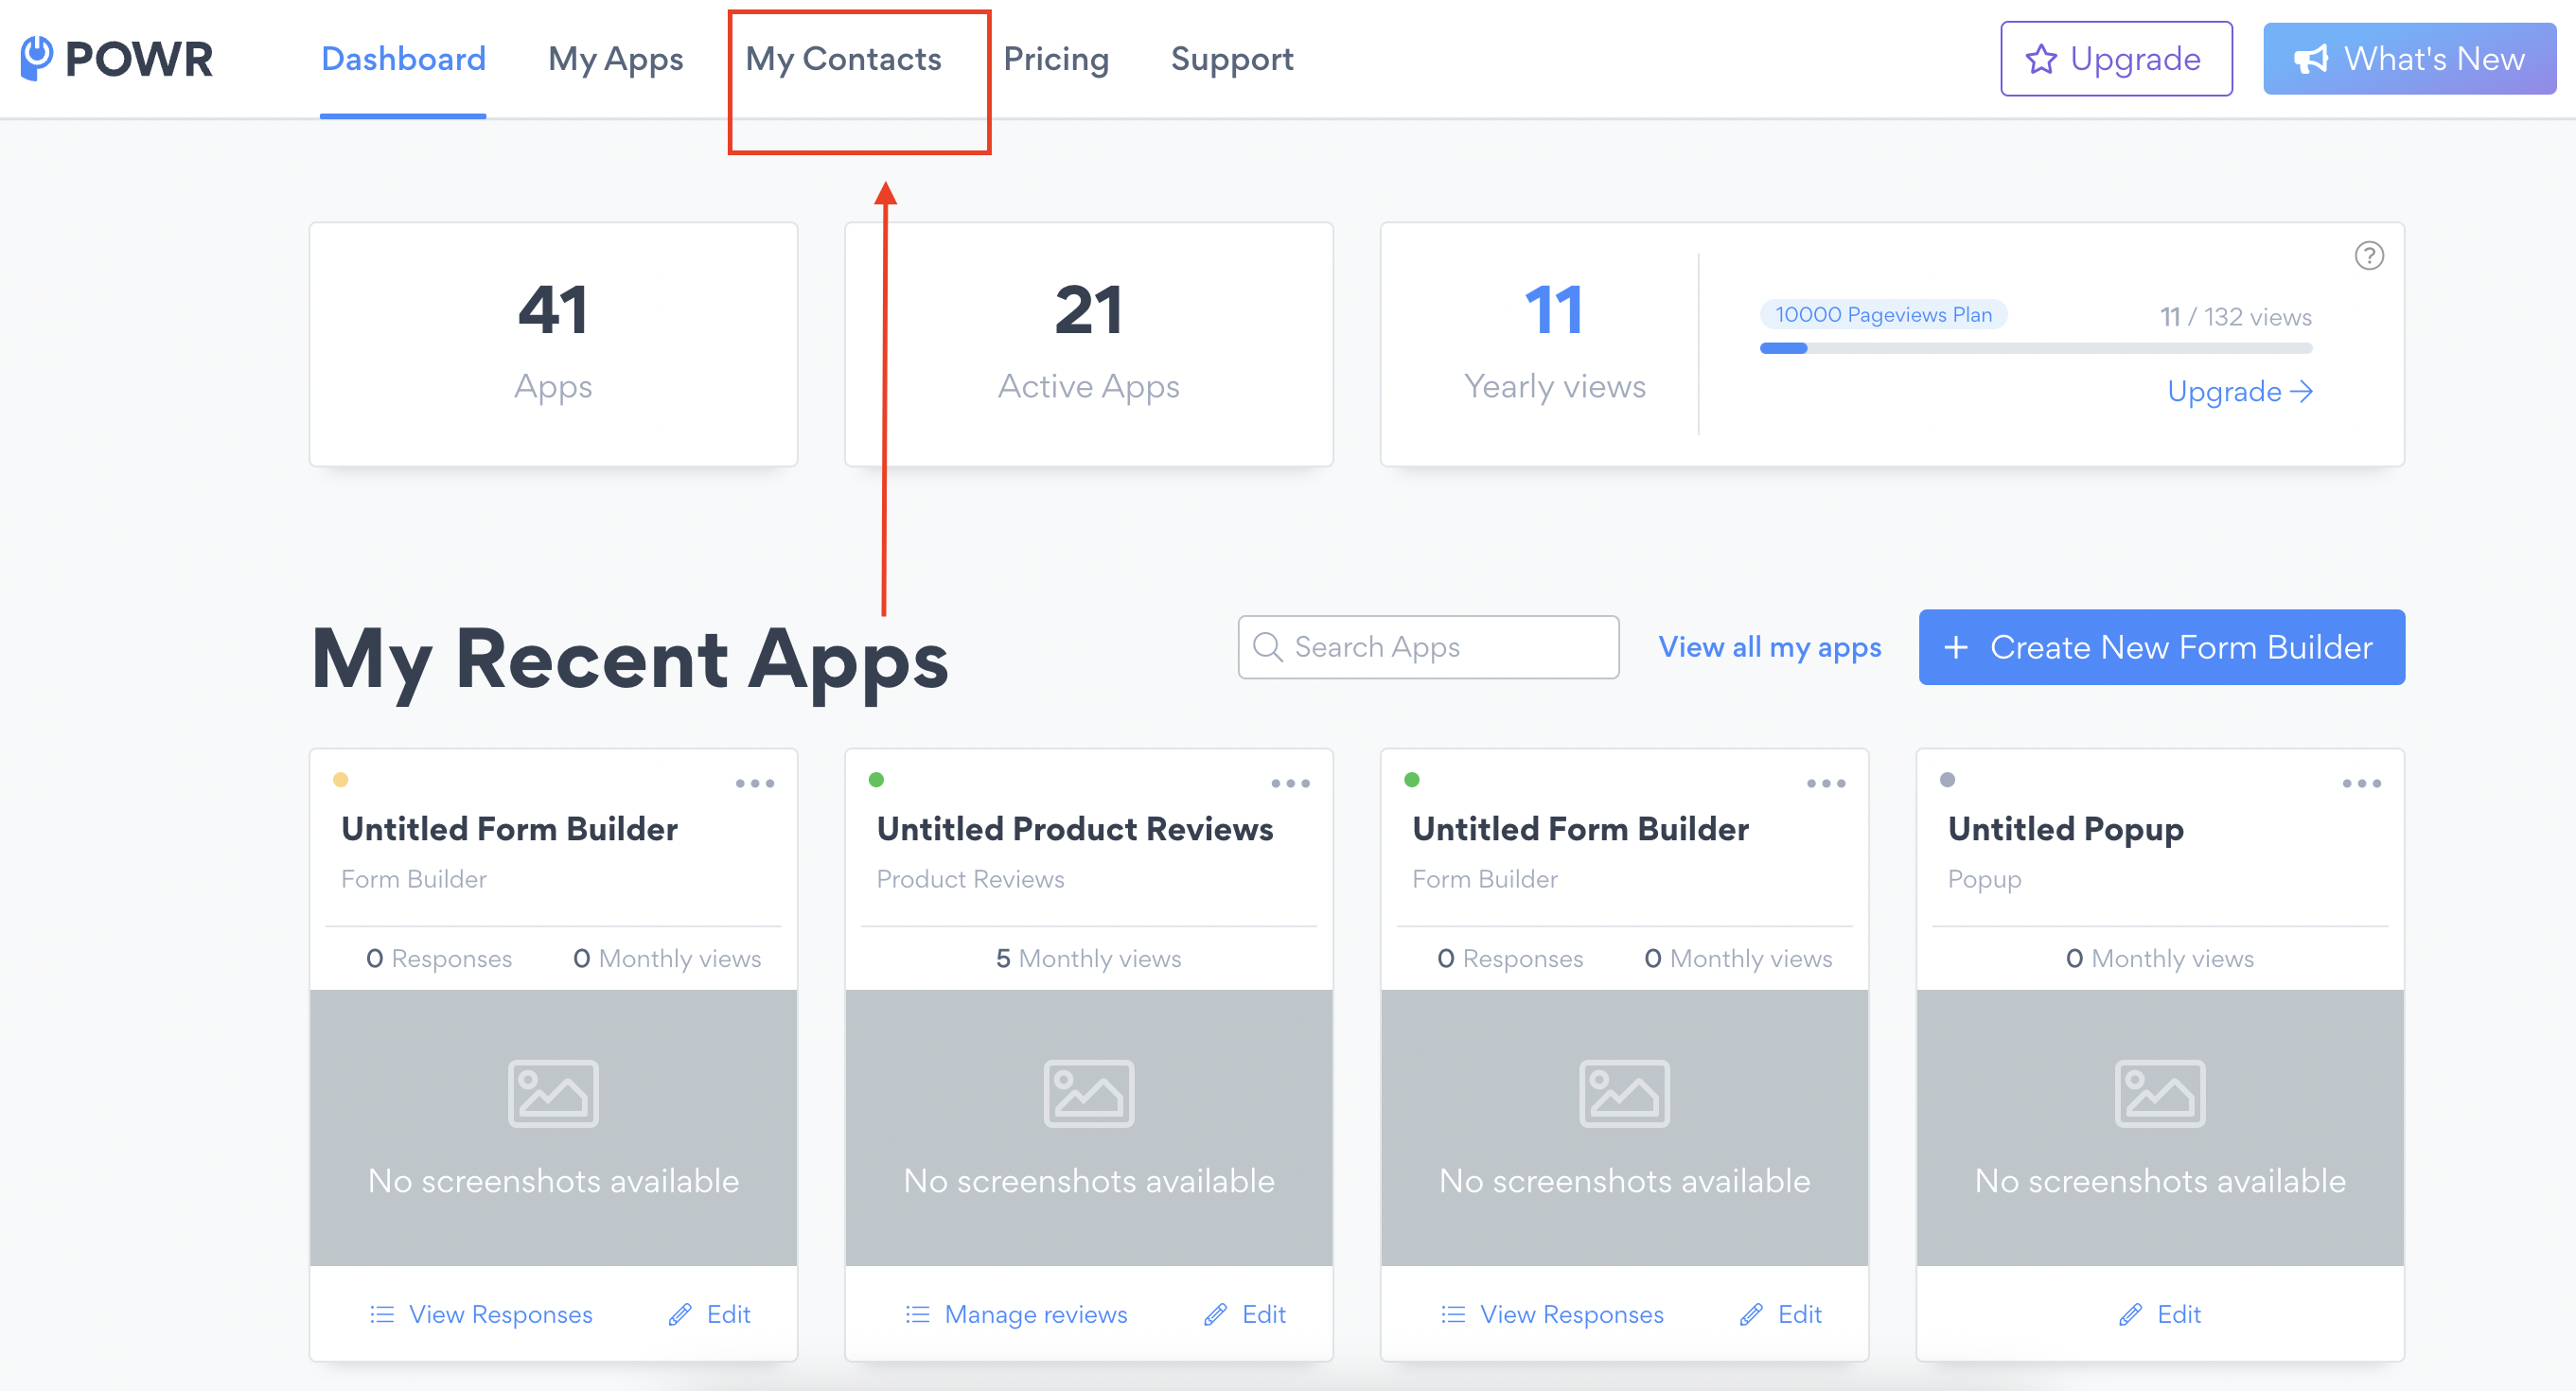Click the Upgrade arrow link under pageviews bar

[2240, 391]
